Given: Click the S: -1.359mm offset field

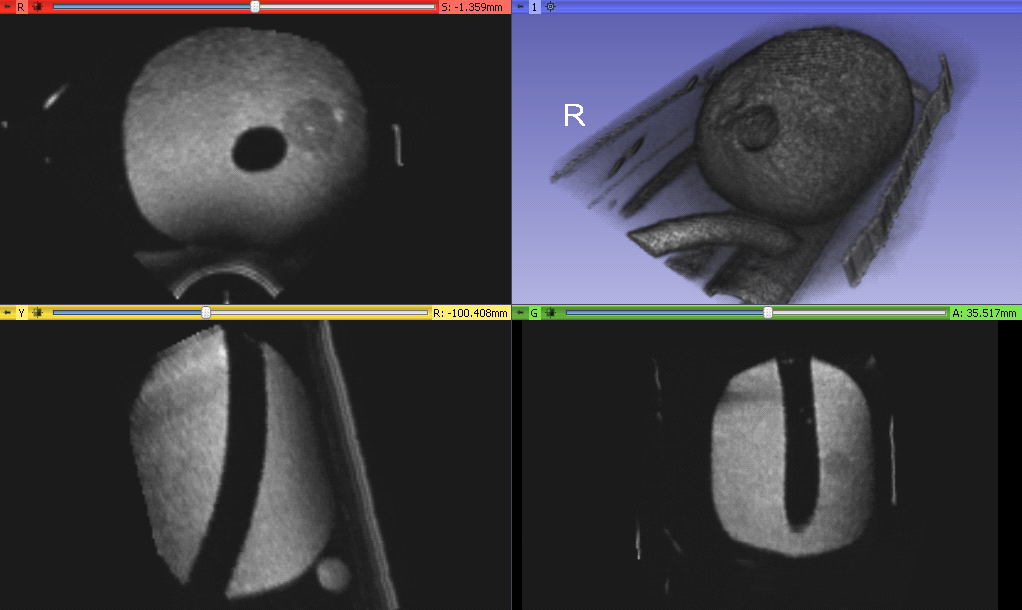Looking at the screenshot, I should [x=472, y=7].
